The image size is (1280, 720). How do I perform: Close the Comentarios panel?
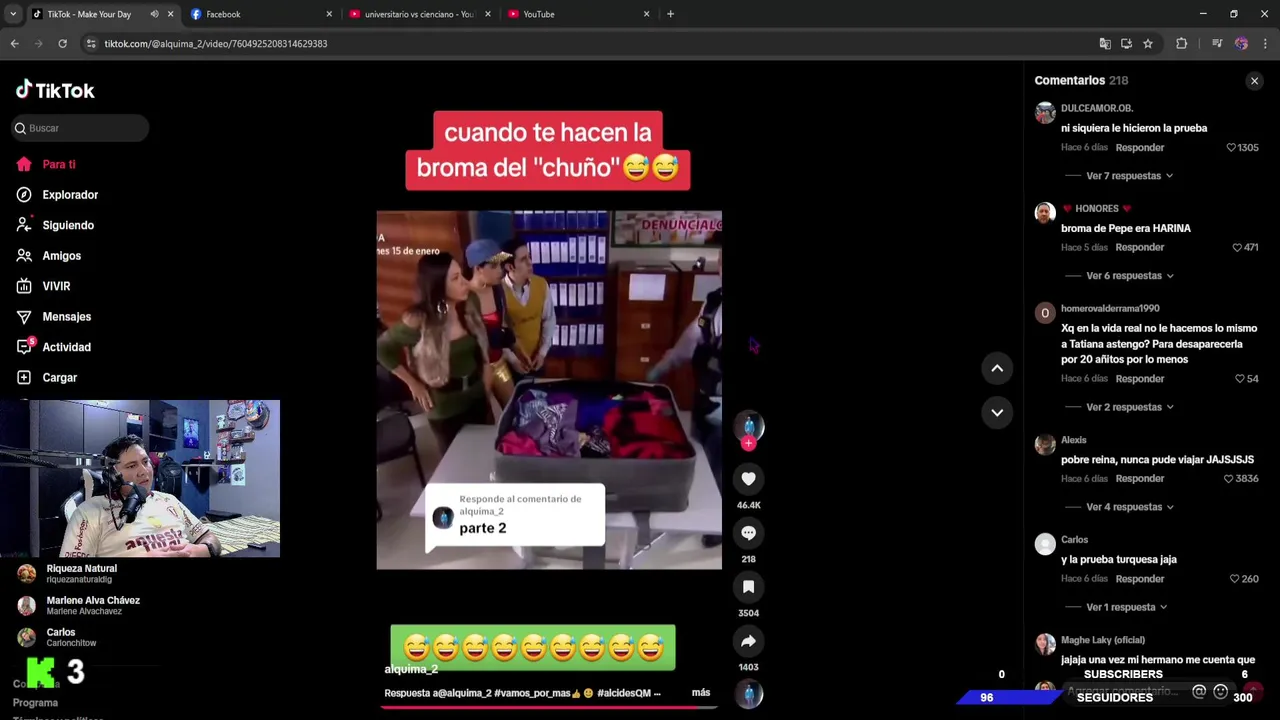click(1254, 81)
